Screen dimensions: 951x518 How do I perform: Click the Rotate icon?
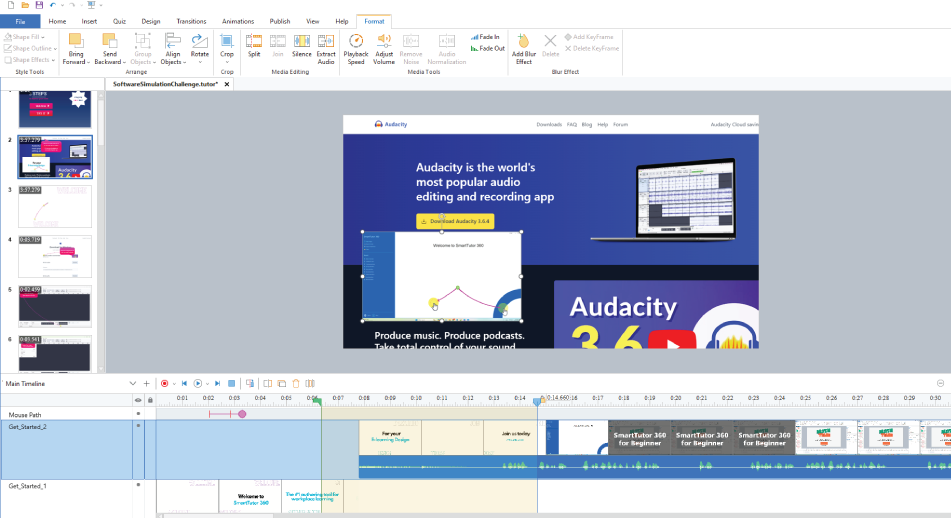(x=199, y=41)
